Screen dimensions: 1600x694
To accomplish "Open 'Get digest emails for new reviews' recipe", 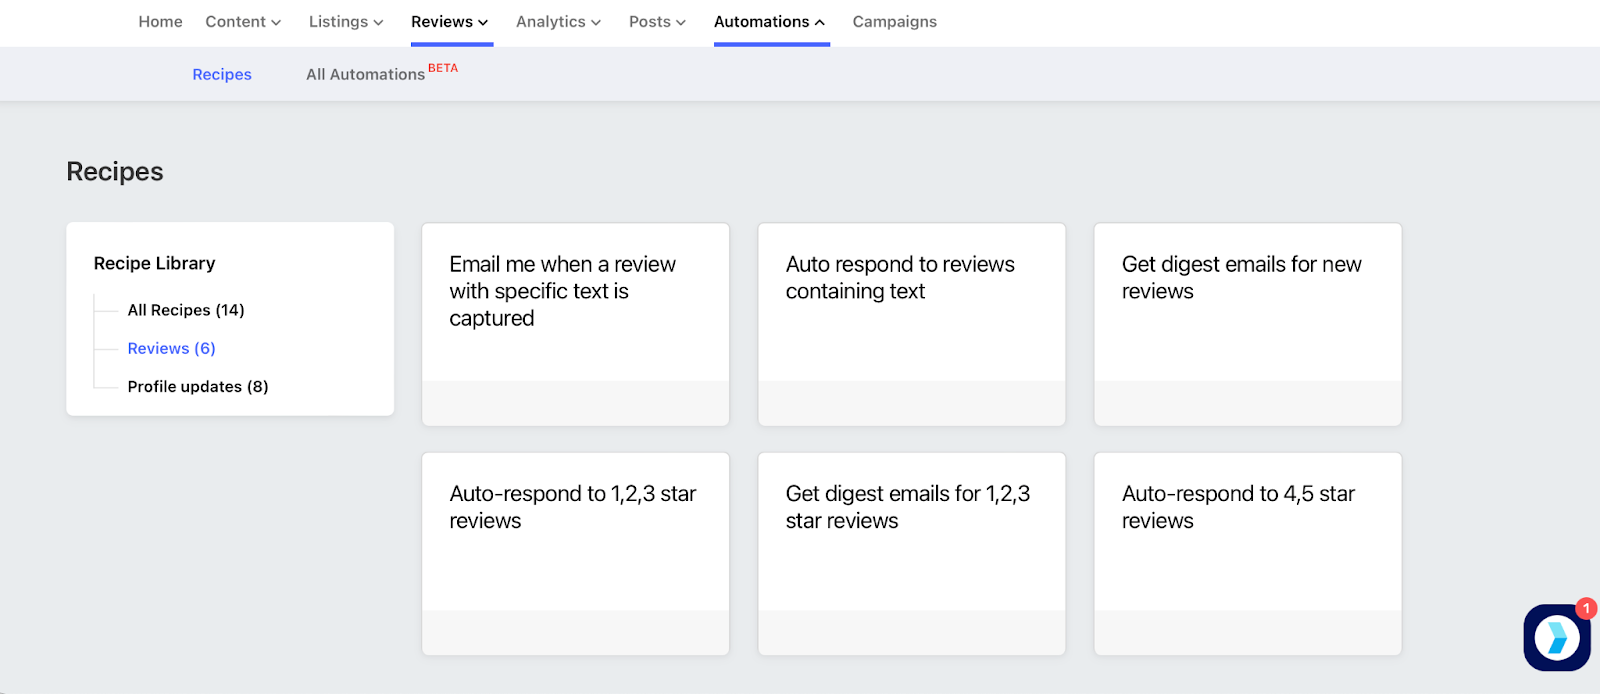I will [1248, 324].
